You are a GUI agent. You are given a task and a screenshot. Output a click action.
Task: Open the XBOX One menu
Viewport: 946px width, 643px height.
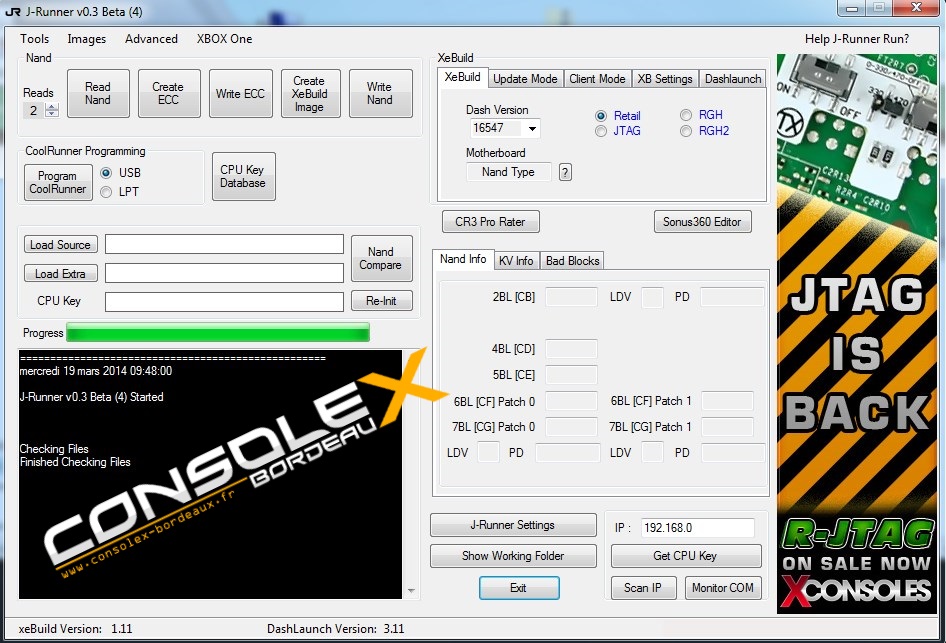point(224,39)
